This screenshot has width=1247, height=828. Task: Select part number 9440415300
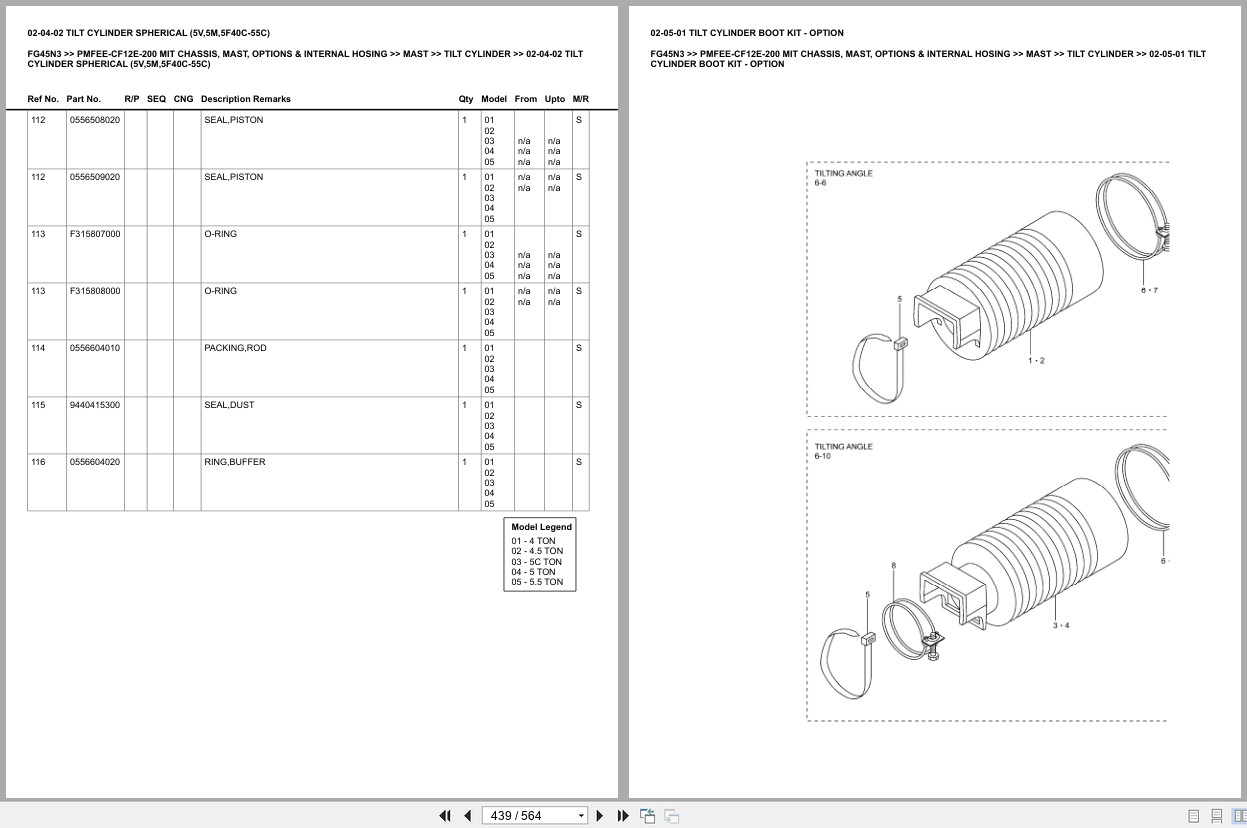(x=95, y=405)
